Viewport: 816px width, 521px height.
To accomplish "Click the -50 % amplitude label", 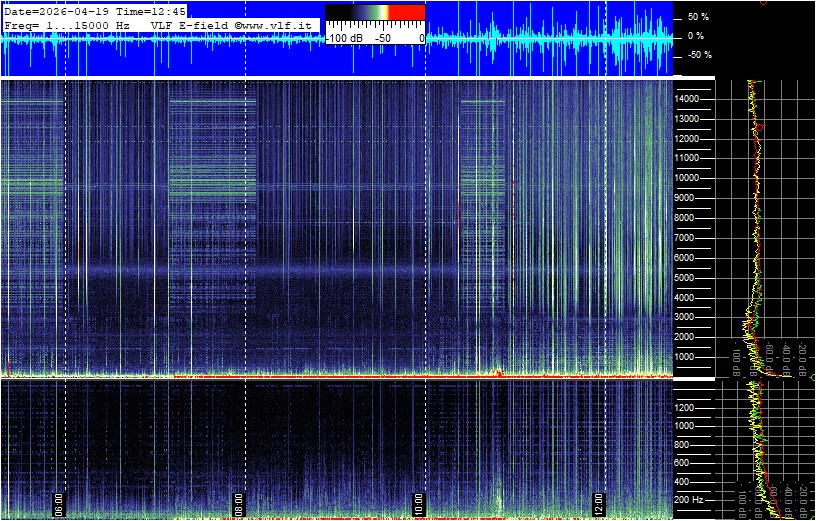I will [698, 55].
